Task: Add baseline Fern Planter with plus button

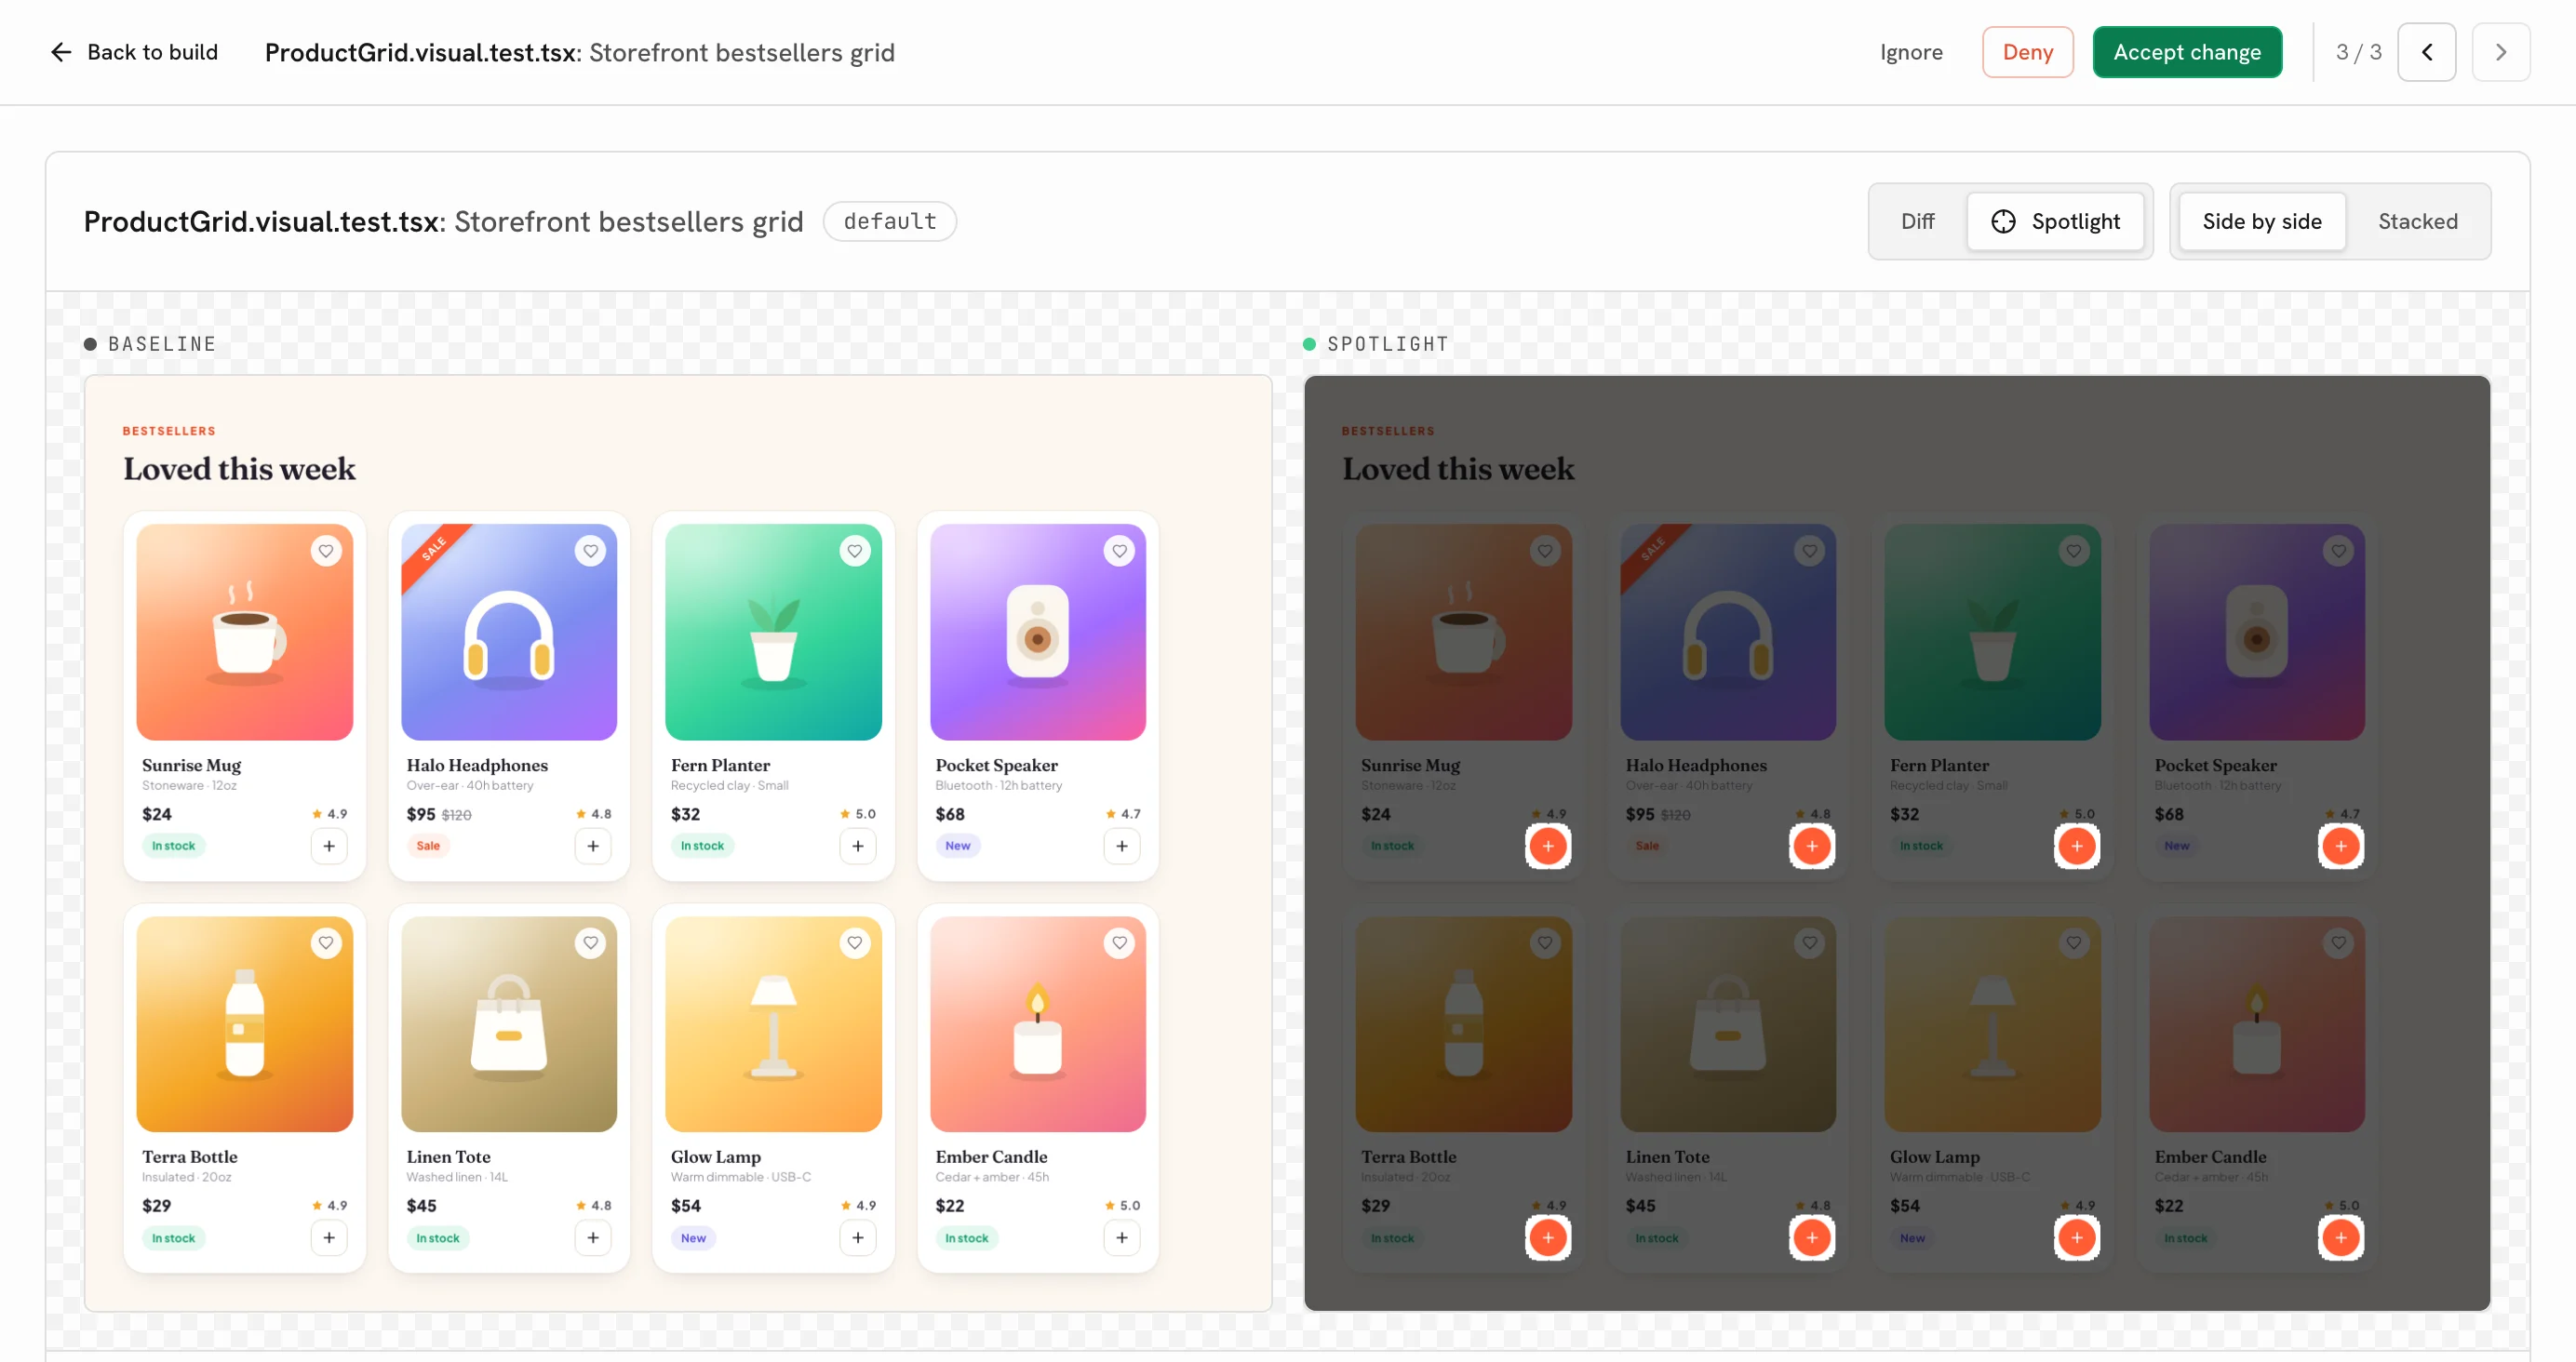Action: pyautogui.click(x=858, y=846)
